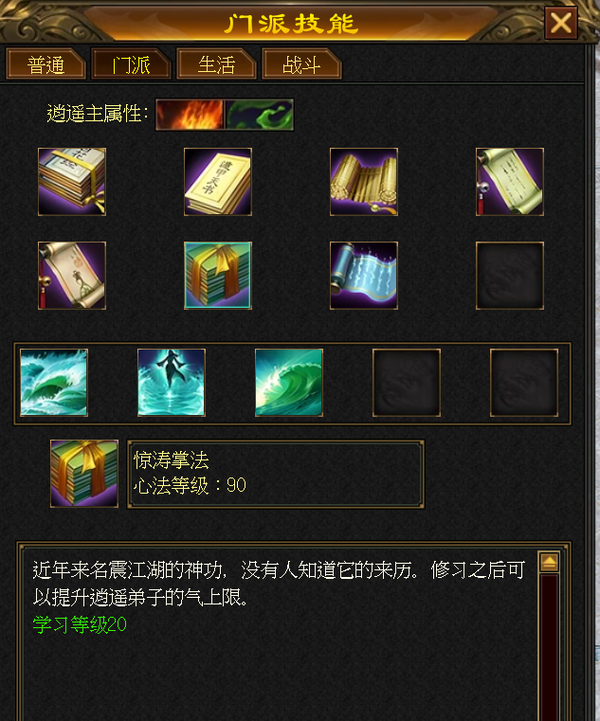The image size is (600, 721).
Task: Select the stacked books with yellow ribbon skill
Action: pos(72,182)
